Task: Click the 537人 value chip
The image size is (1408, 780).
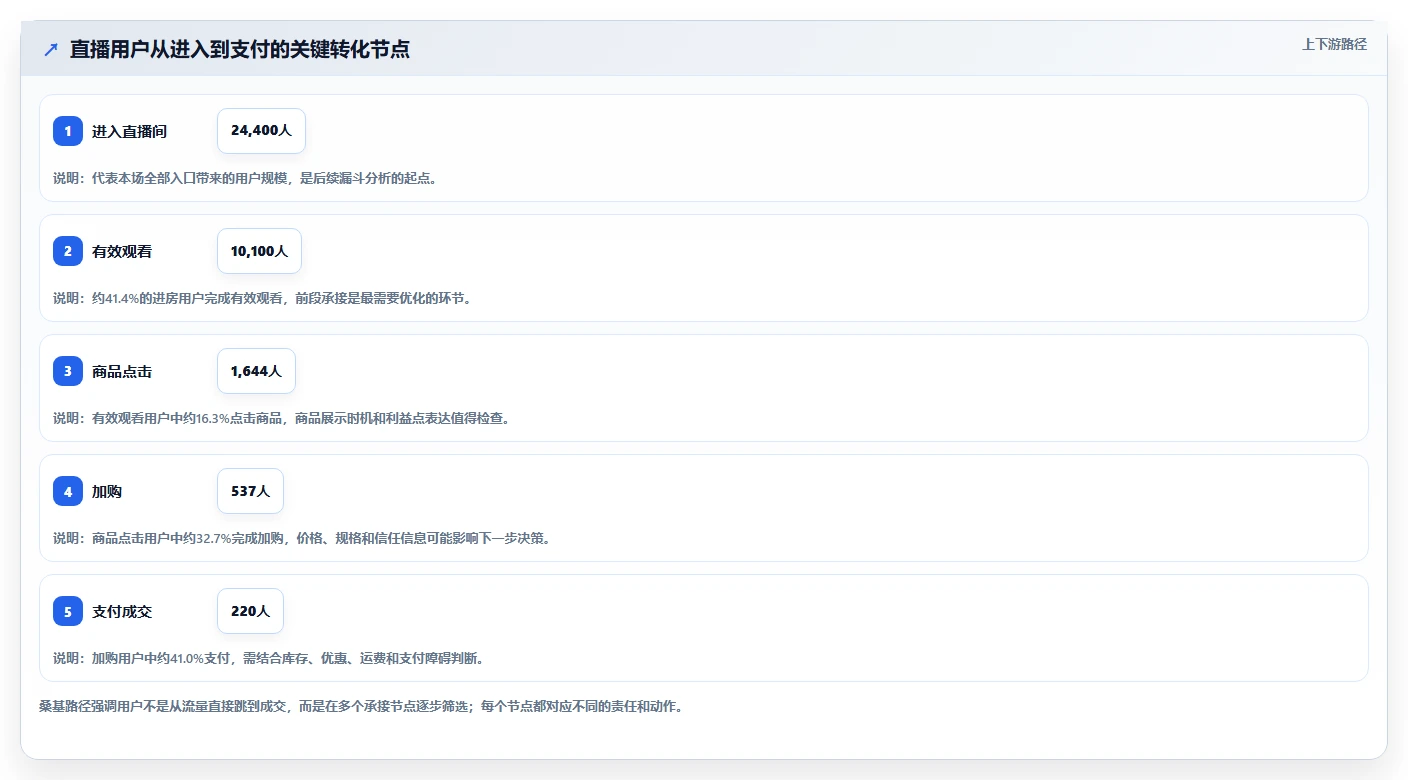Action: (x=250, y=491)
